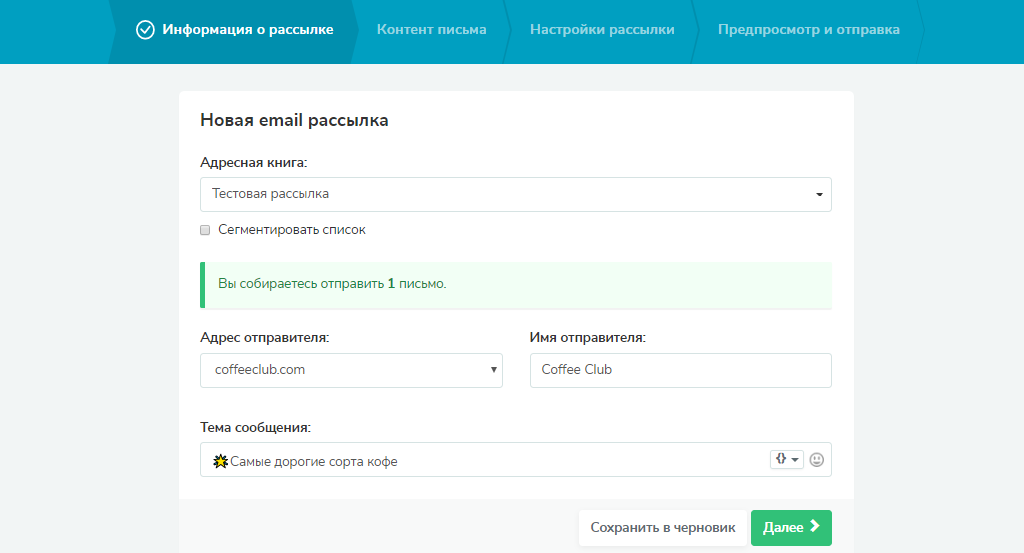Click the Тема сообщения label

[255, 428]
